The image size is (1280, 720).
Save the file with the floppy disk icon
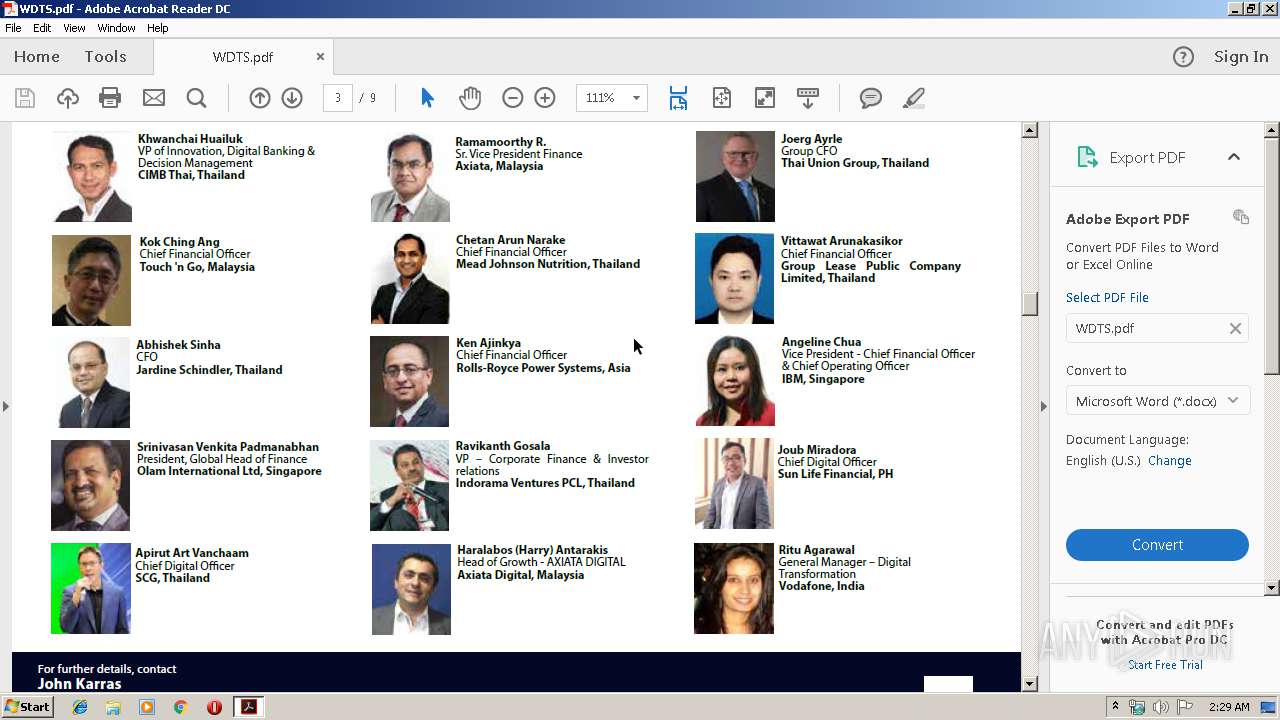[x=25, y=98]
